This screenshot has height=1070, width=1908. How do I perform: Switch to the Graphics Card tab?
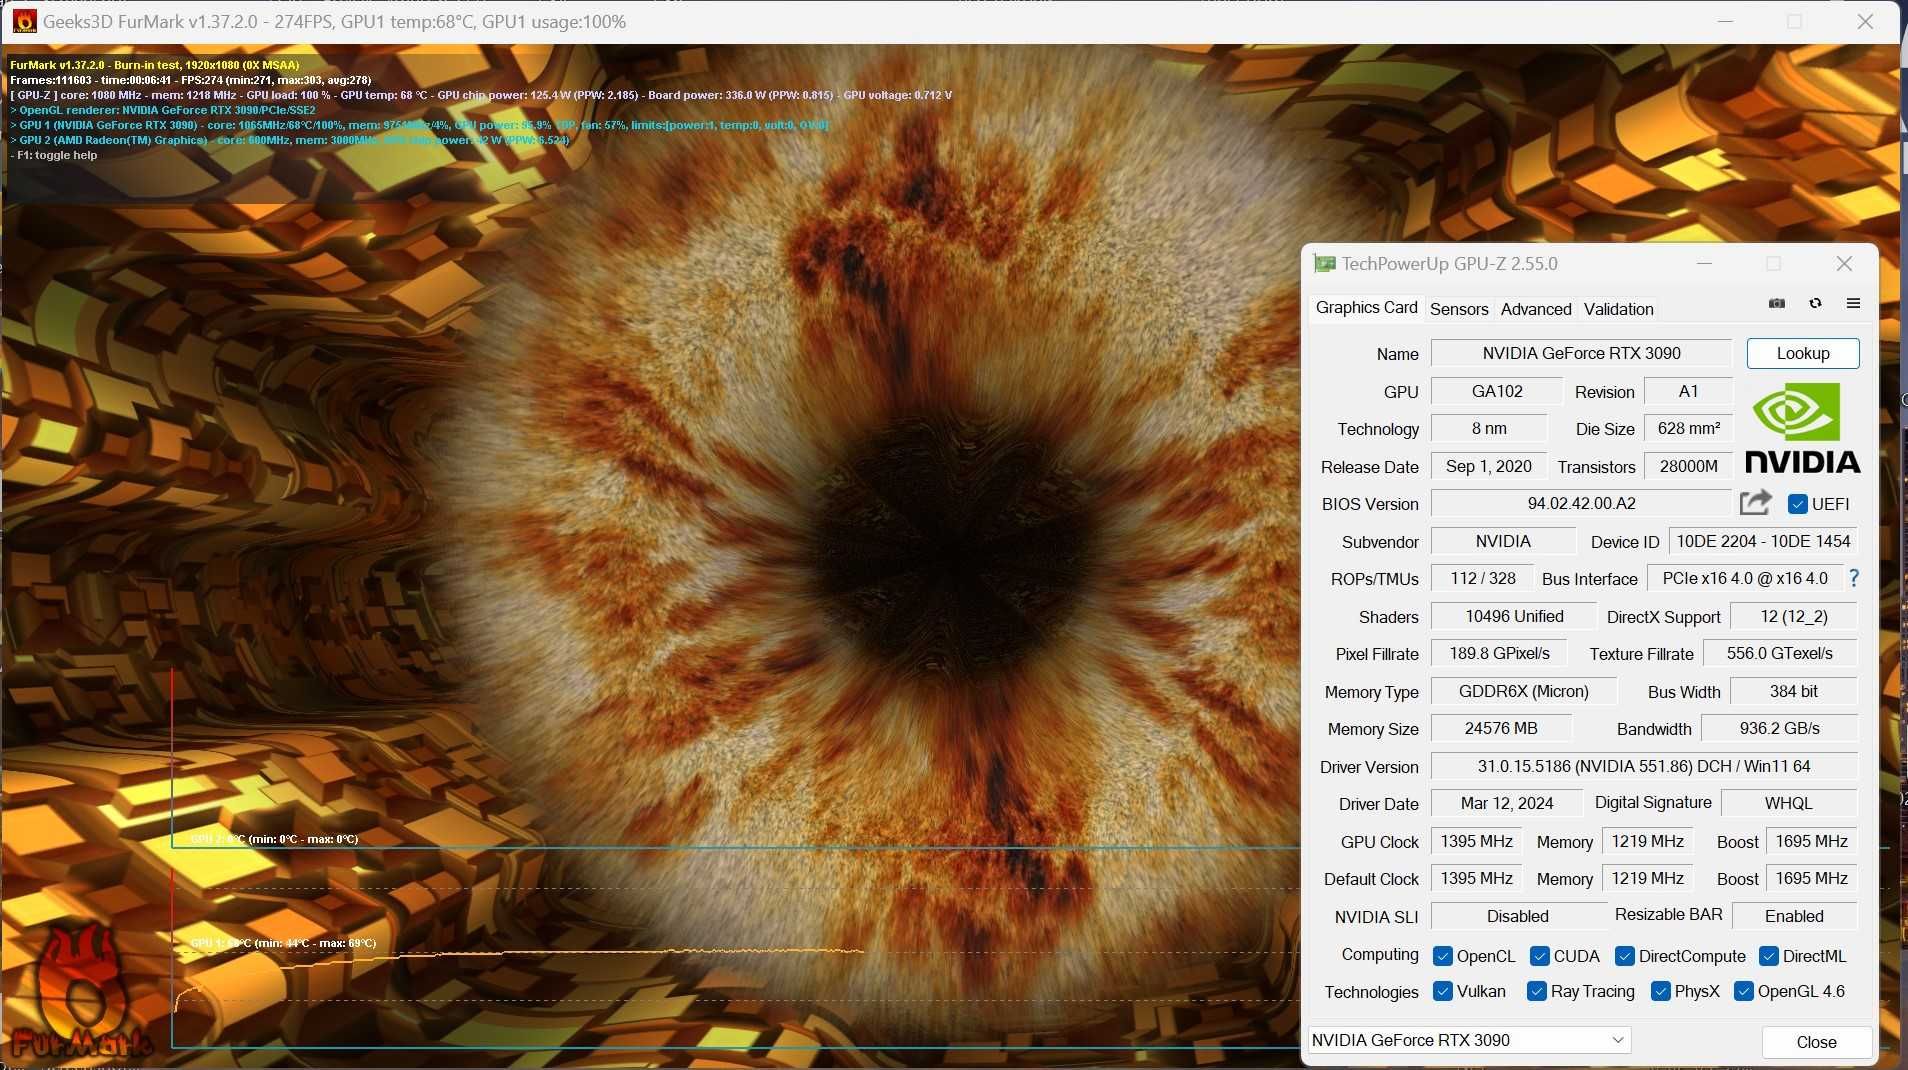tap(1366, 308)
